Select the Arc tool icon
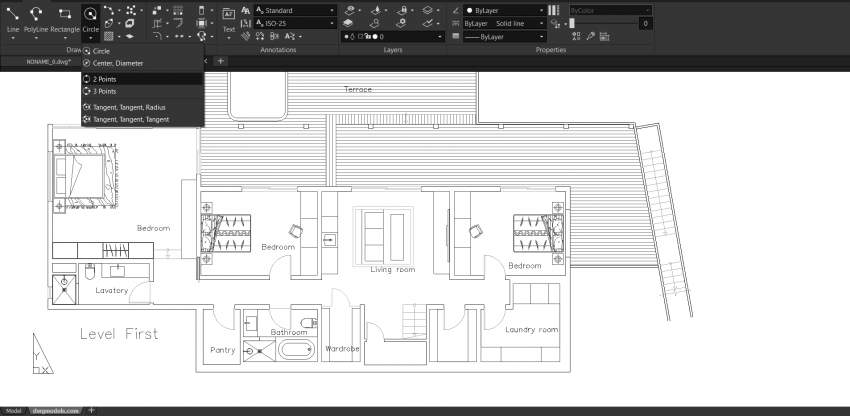 tap(108, 10)
